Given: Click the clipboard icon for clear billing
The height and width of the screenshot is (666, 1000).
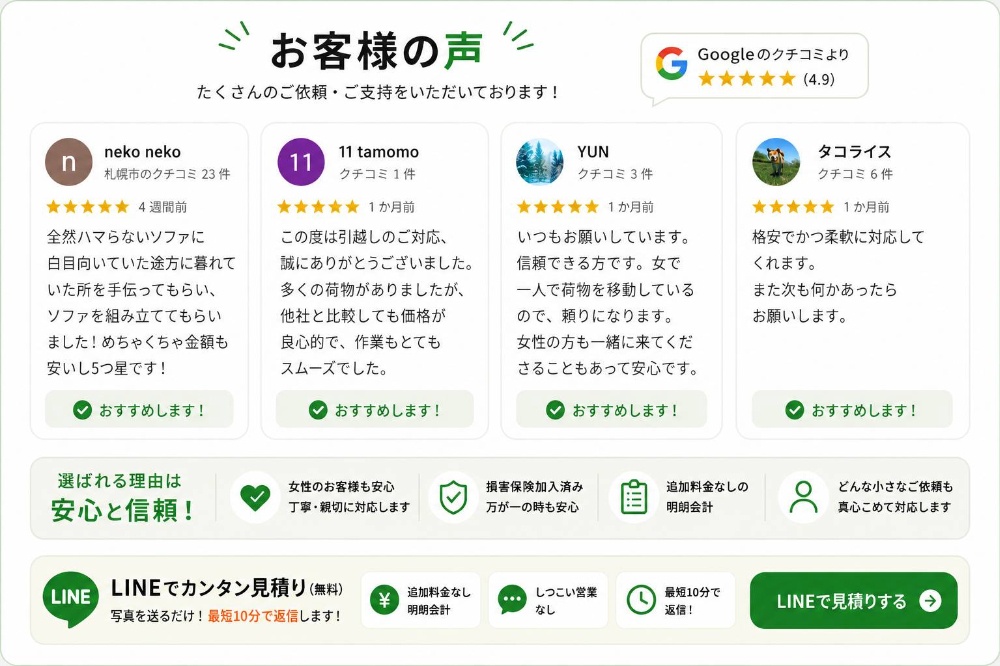Looking at the screenshot, I should (633, 497).
